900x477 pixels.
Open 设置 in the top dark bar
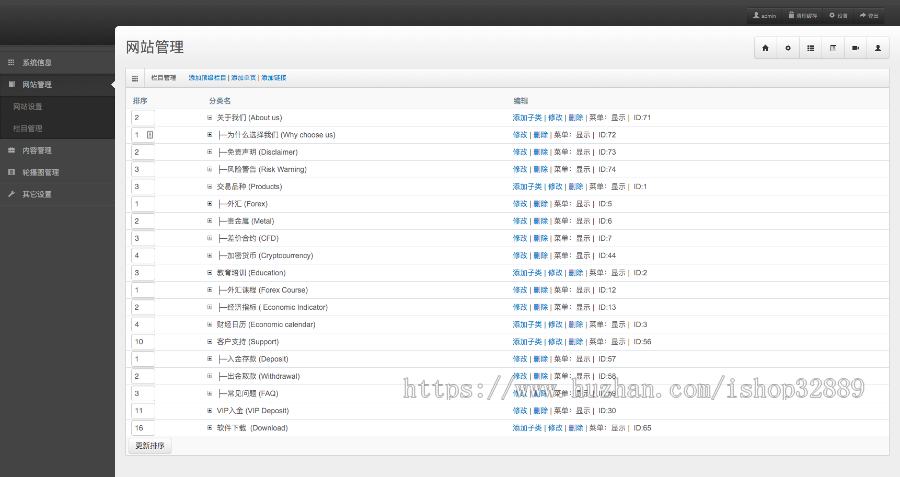pyautogui.click(x=838, y=15)
